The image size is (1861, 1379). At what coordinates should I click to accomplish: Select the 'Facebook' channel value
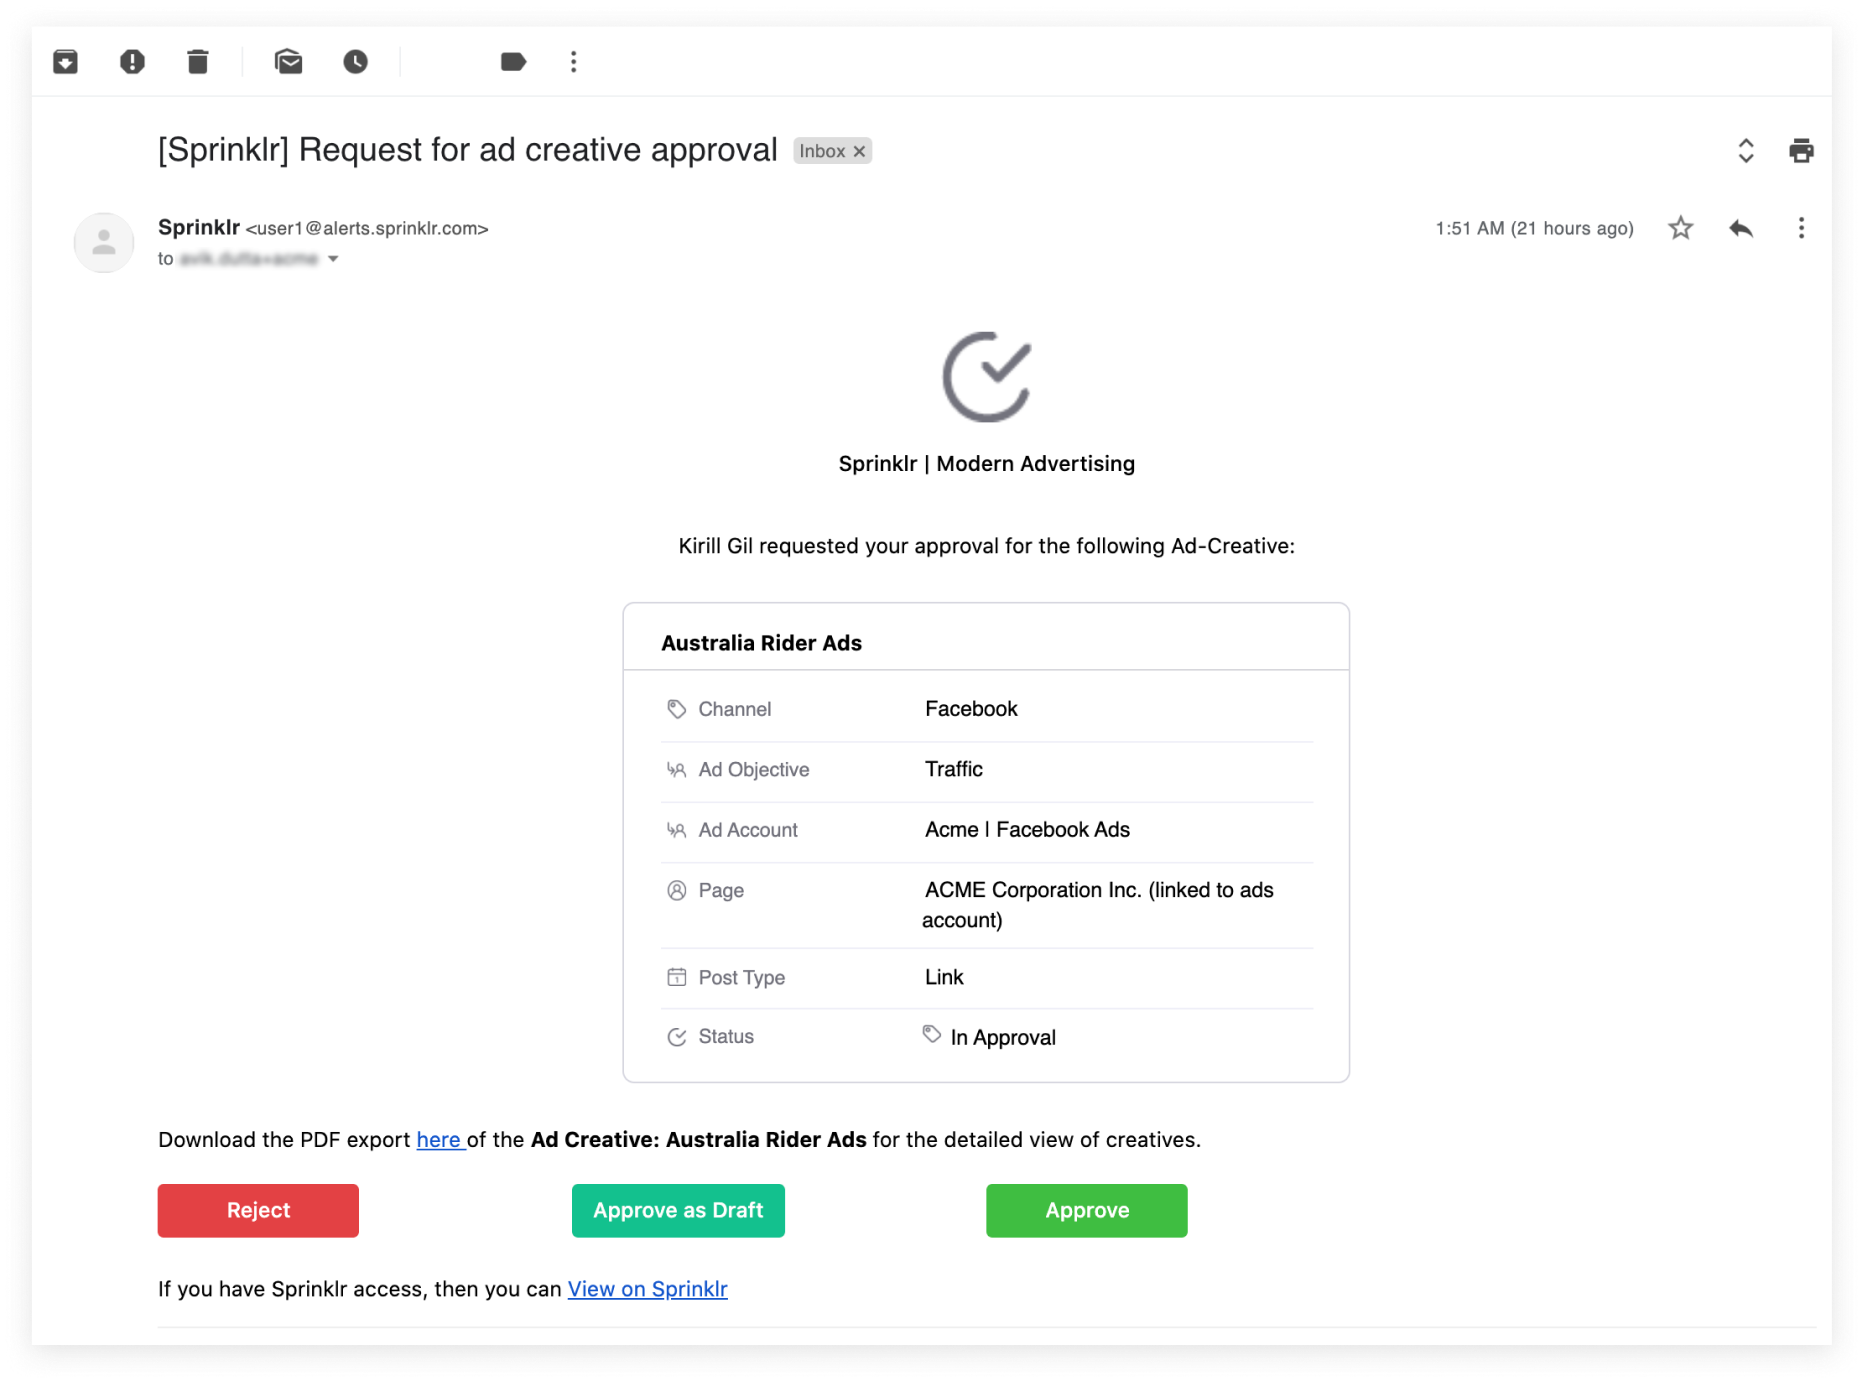(971, 709)
